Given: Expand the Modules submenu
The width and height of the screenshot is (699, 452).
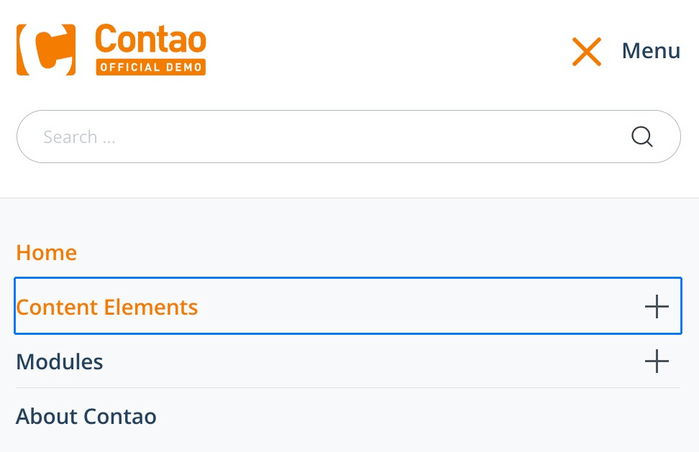Looking at the screenshot, I should click(656, 361).
